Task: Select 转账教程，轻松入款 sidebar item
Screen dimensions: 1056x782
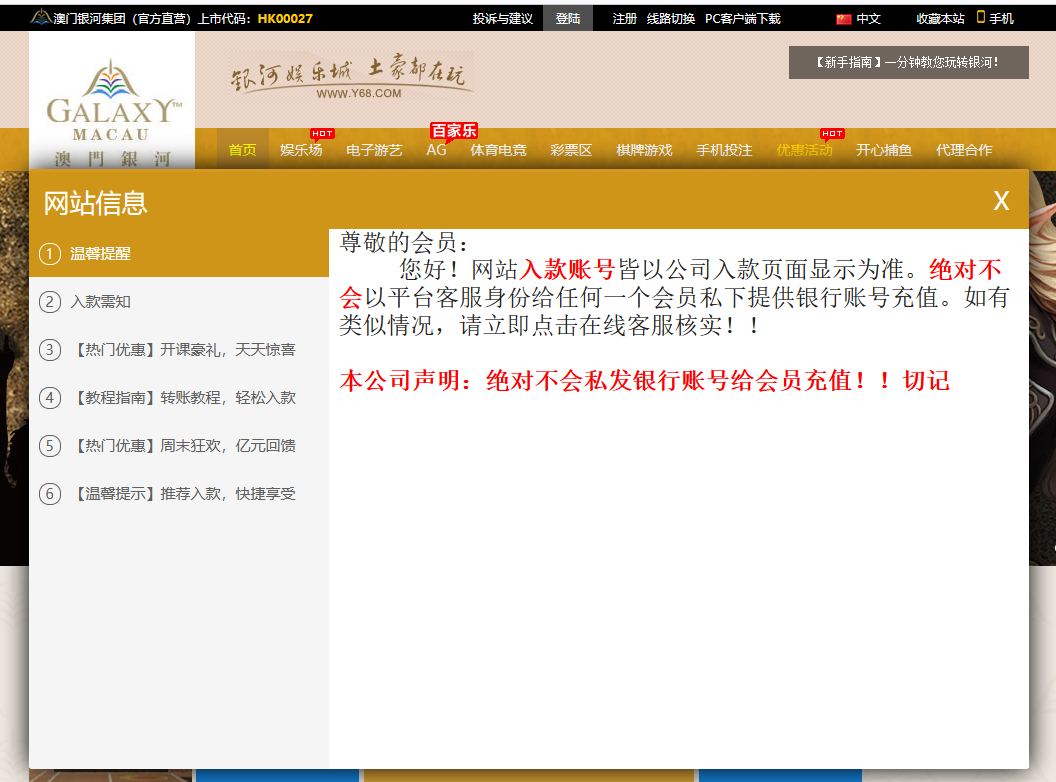Action: coord(178,397)
